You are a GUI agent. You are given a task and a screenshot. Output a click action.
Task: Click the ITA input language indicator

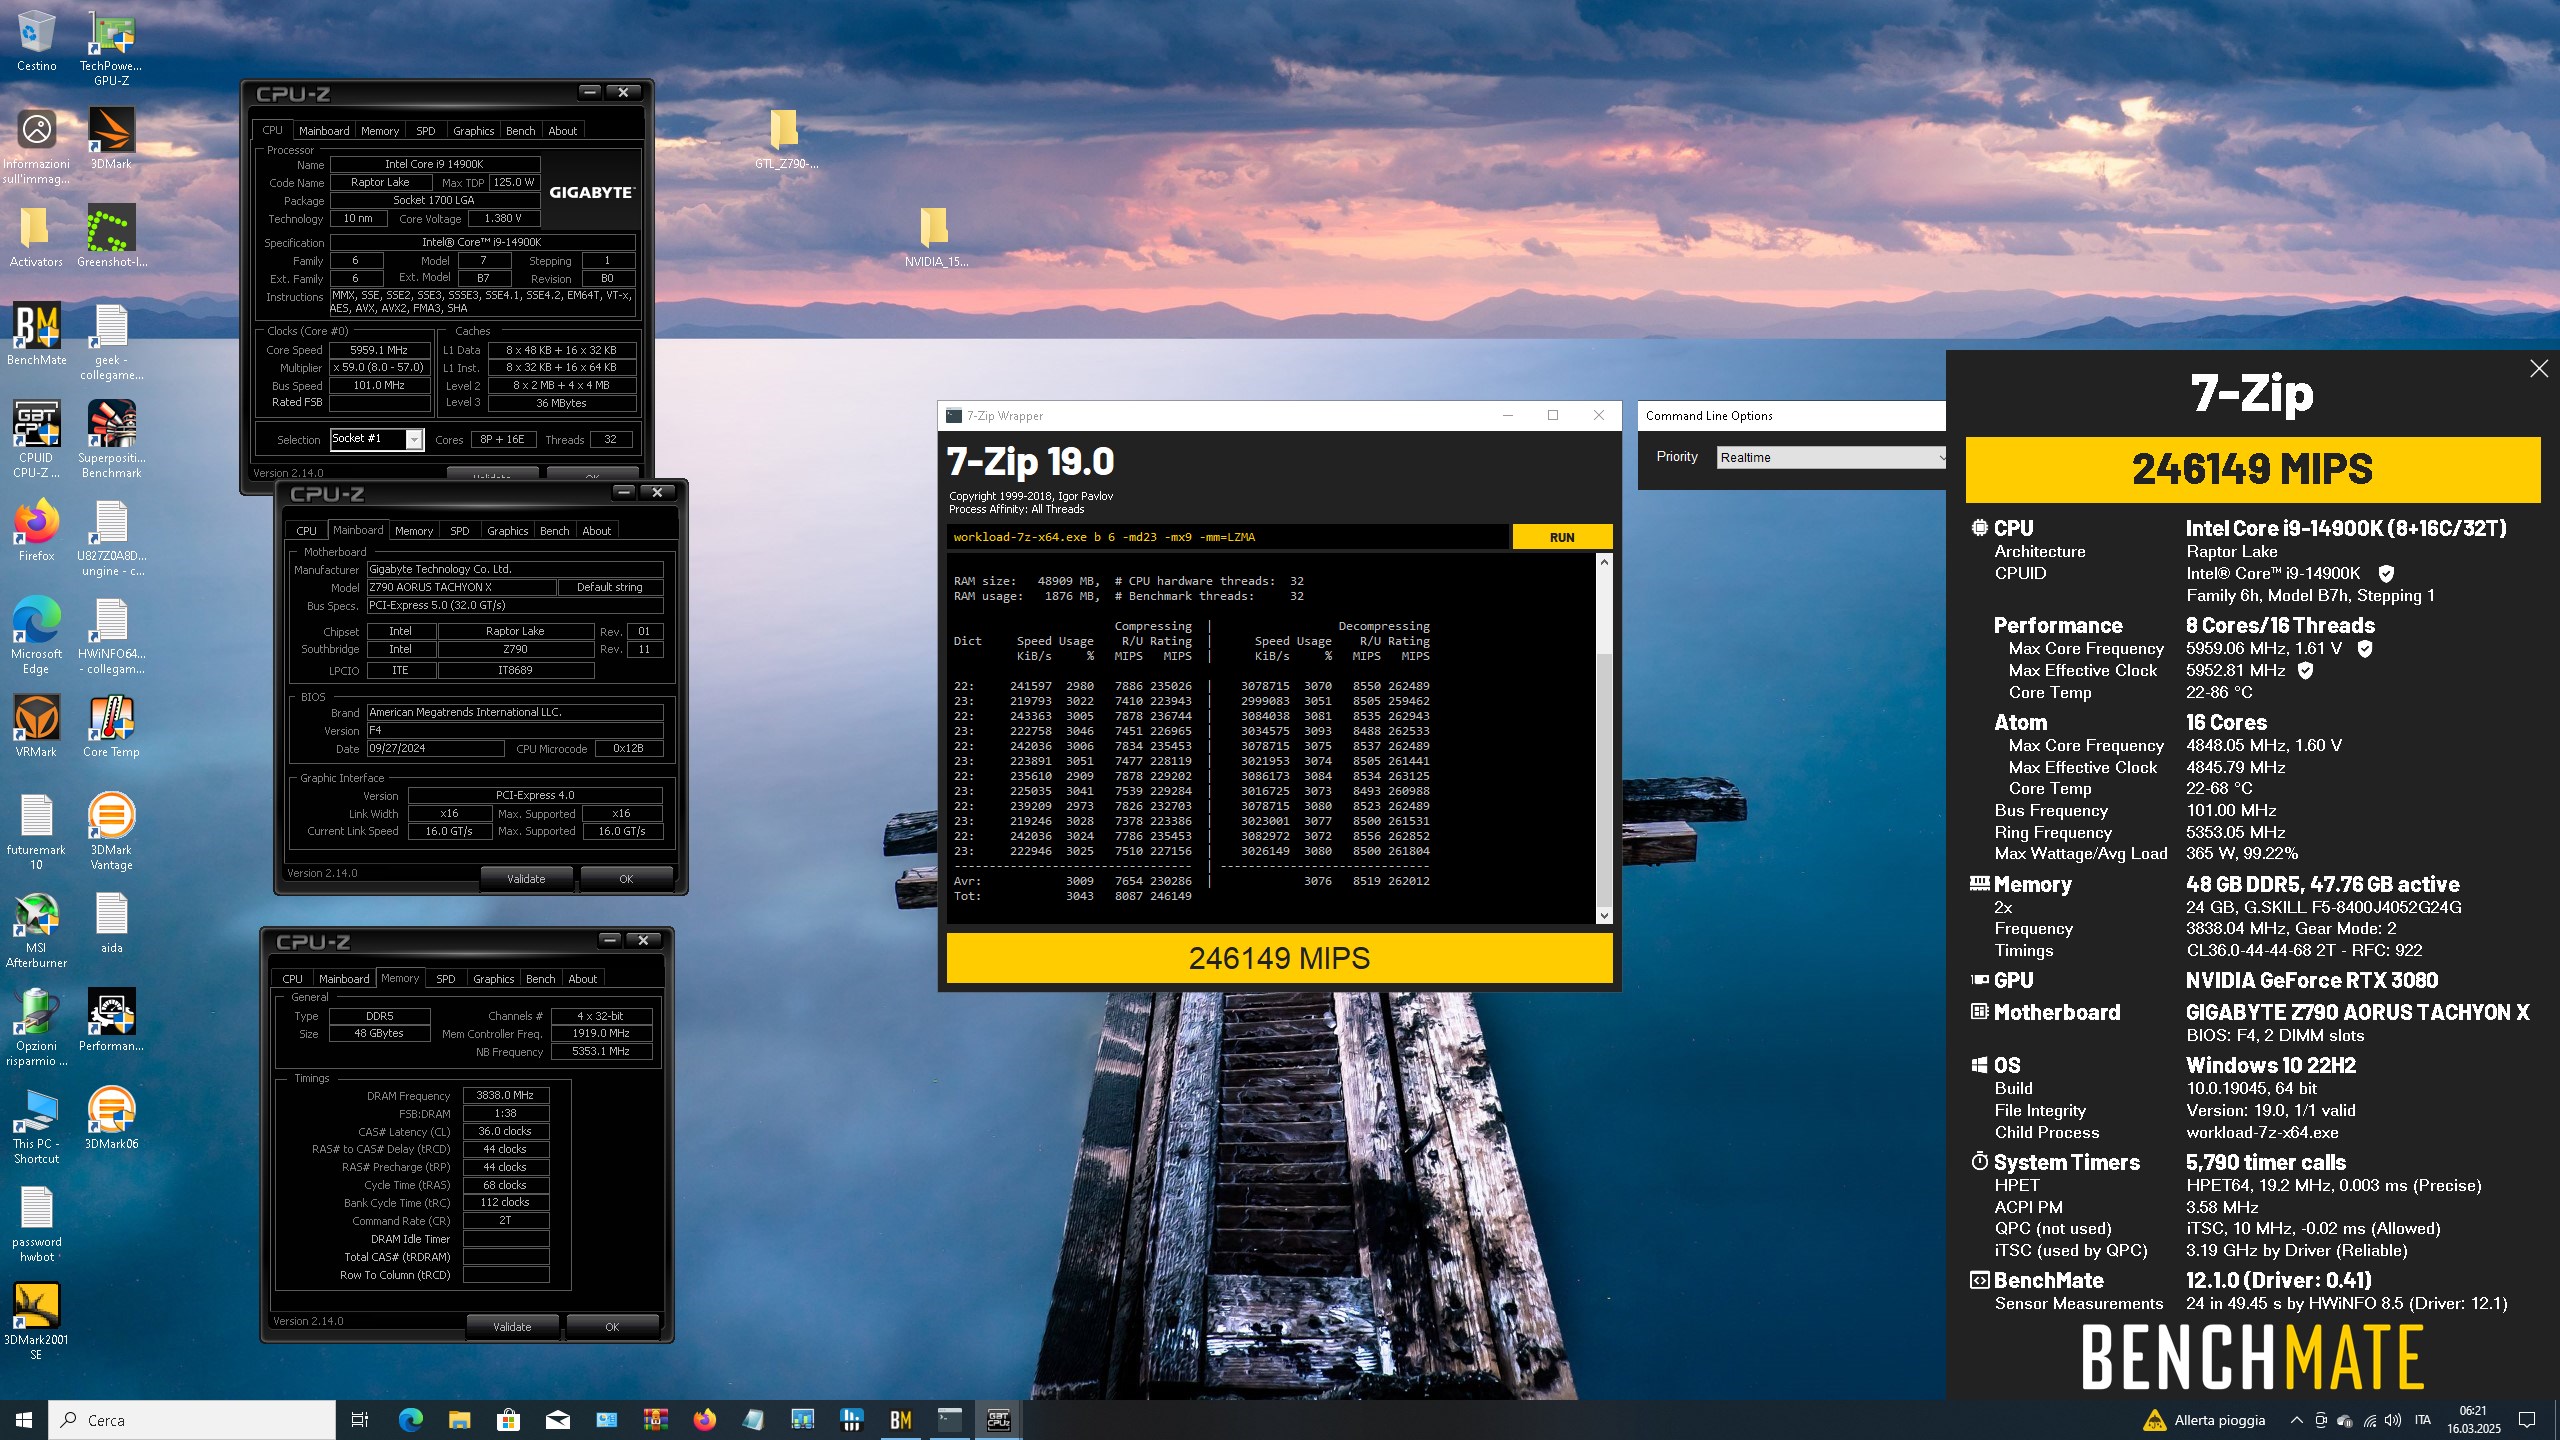2422,1420
